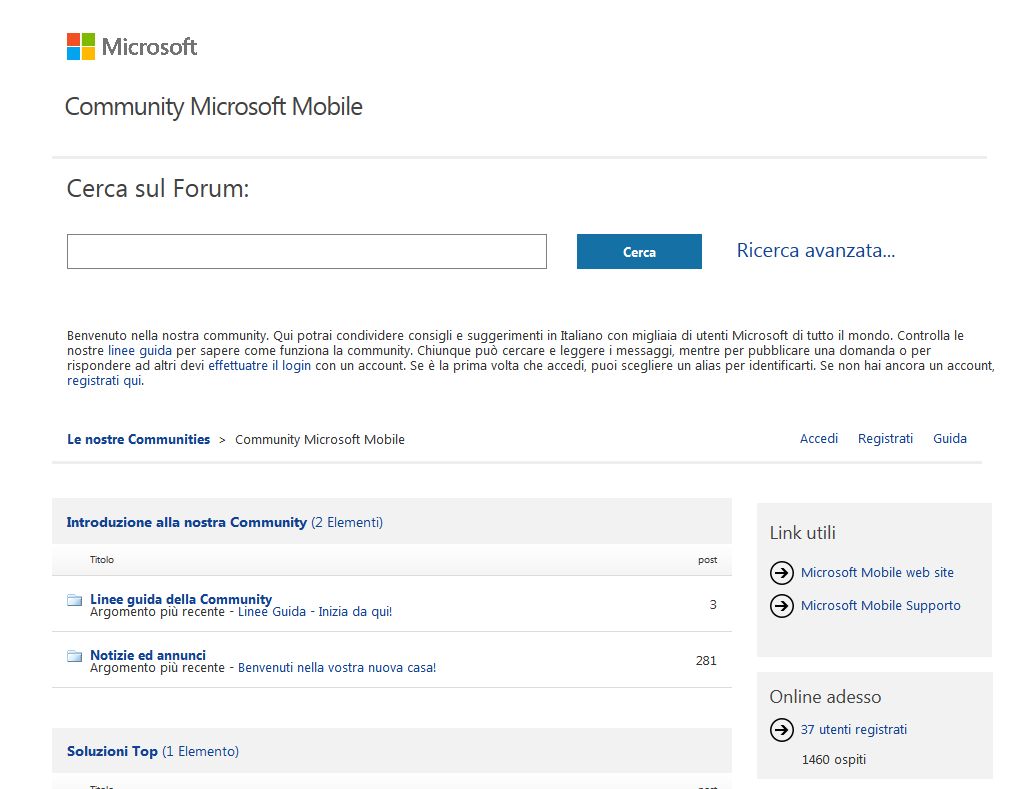Click the Online adesso heading
This screenshot has height=789, width=1026.
[x=825, y=697]
